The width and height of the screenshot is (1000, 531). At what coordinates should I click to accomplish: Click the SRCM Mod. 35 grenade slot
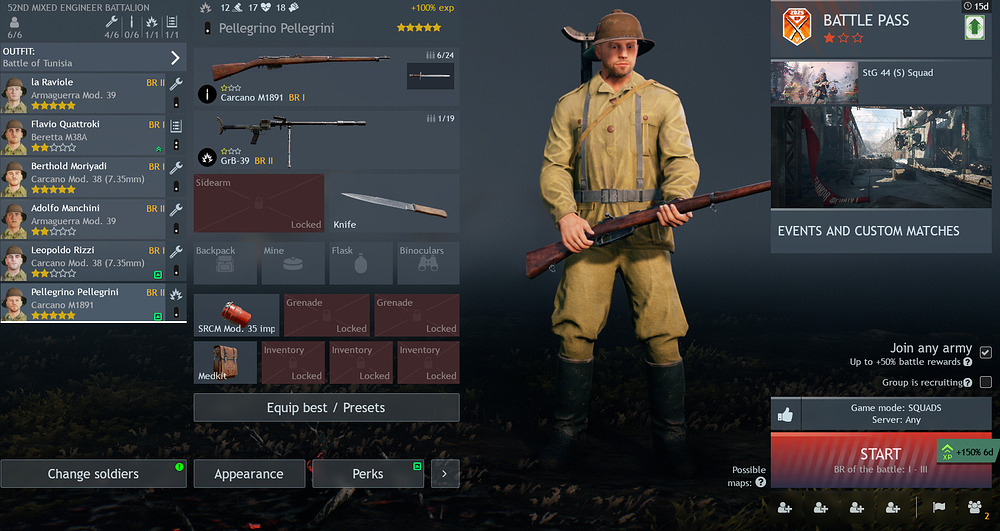pos(237,315)
